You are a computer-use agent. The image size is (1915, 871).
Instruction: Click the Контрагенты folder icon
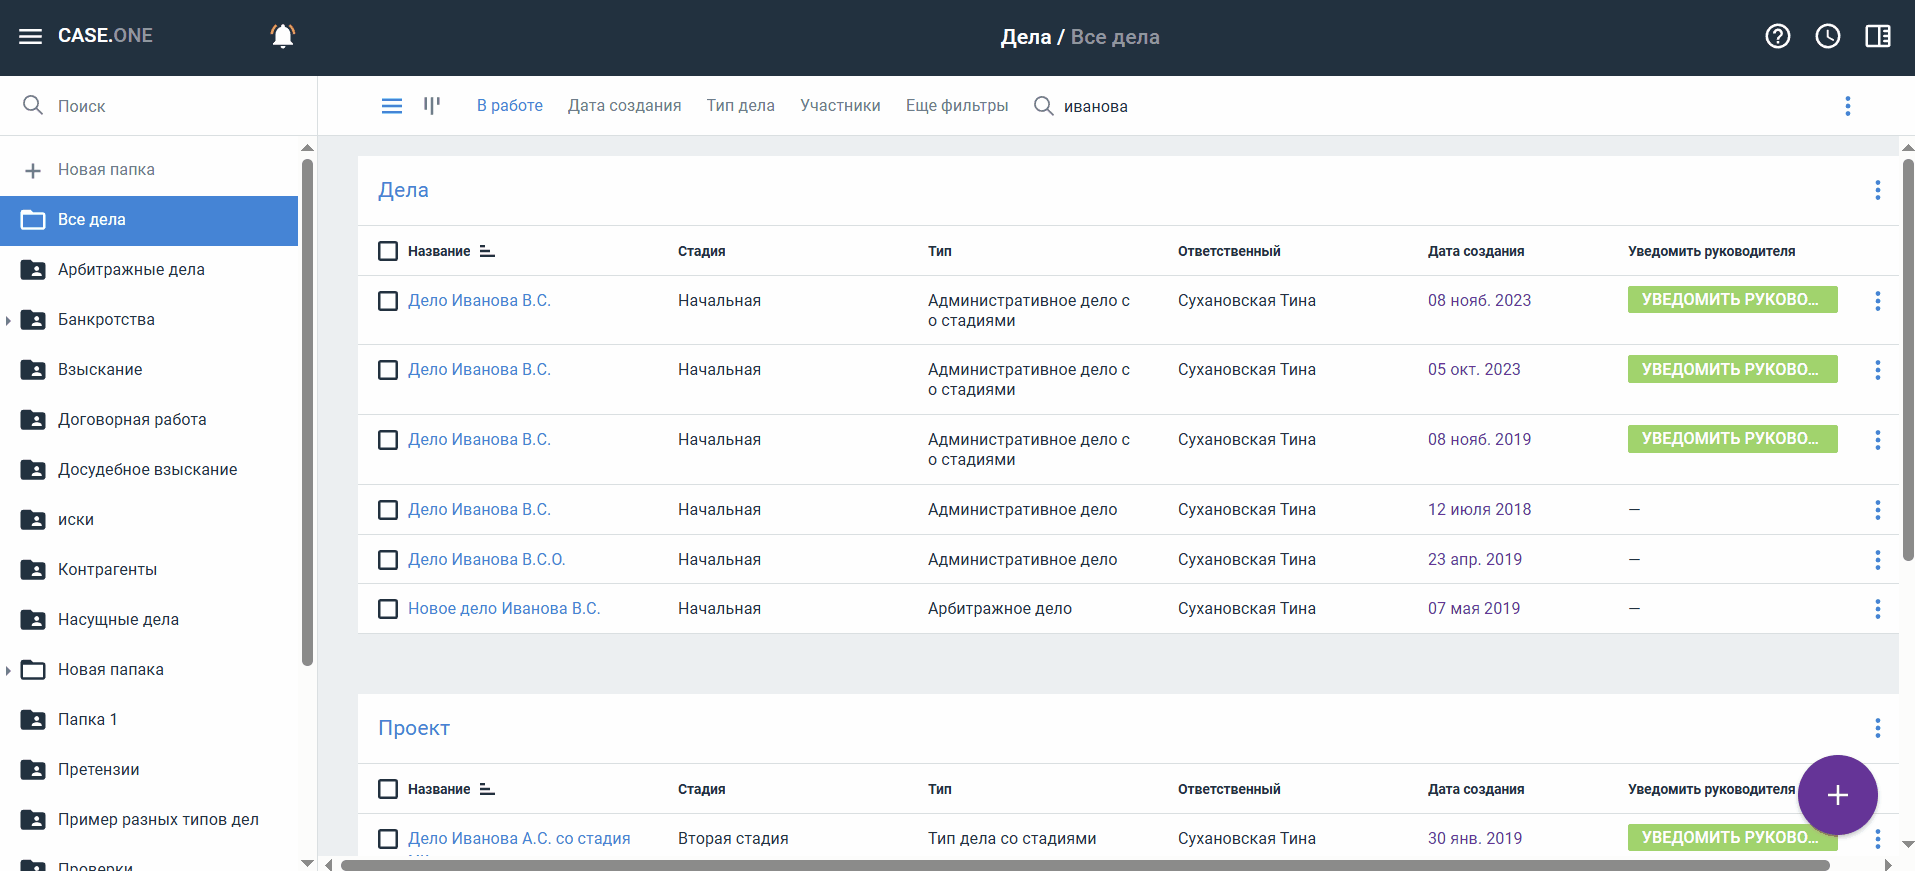(33, 570)
